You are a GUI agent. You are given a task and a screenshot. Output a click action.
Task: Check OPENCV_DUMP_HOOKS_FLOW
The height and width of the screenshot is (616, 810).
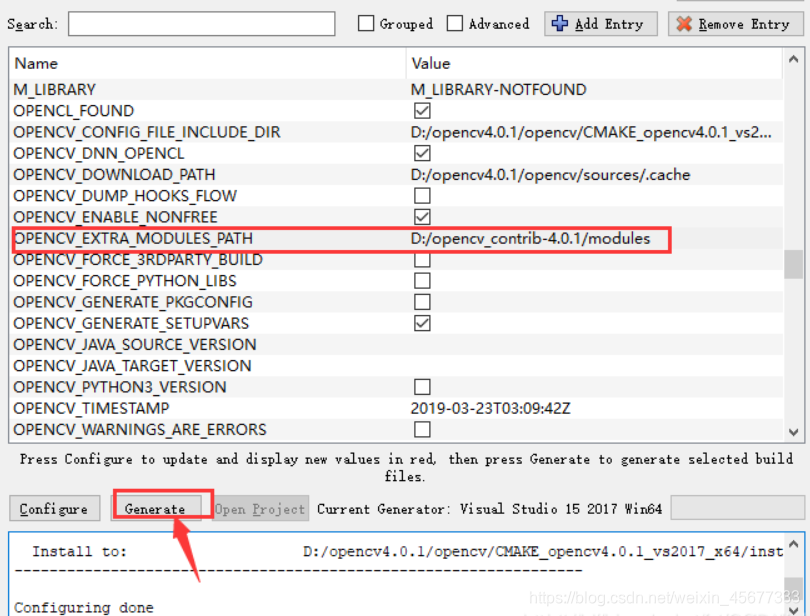[x=421, y=196]
